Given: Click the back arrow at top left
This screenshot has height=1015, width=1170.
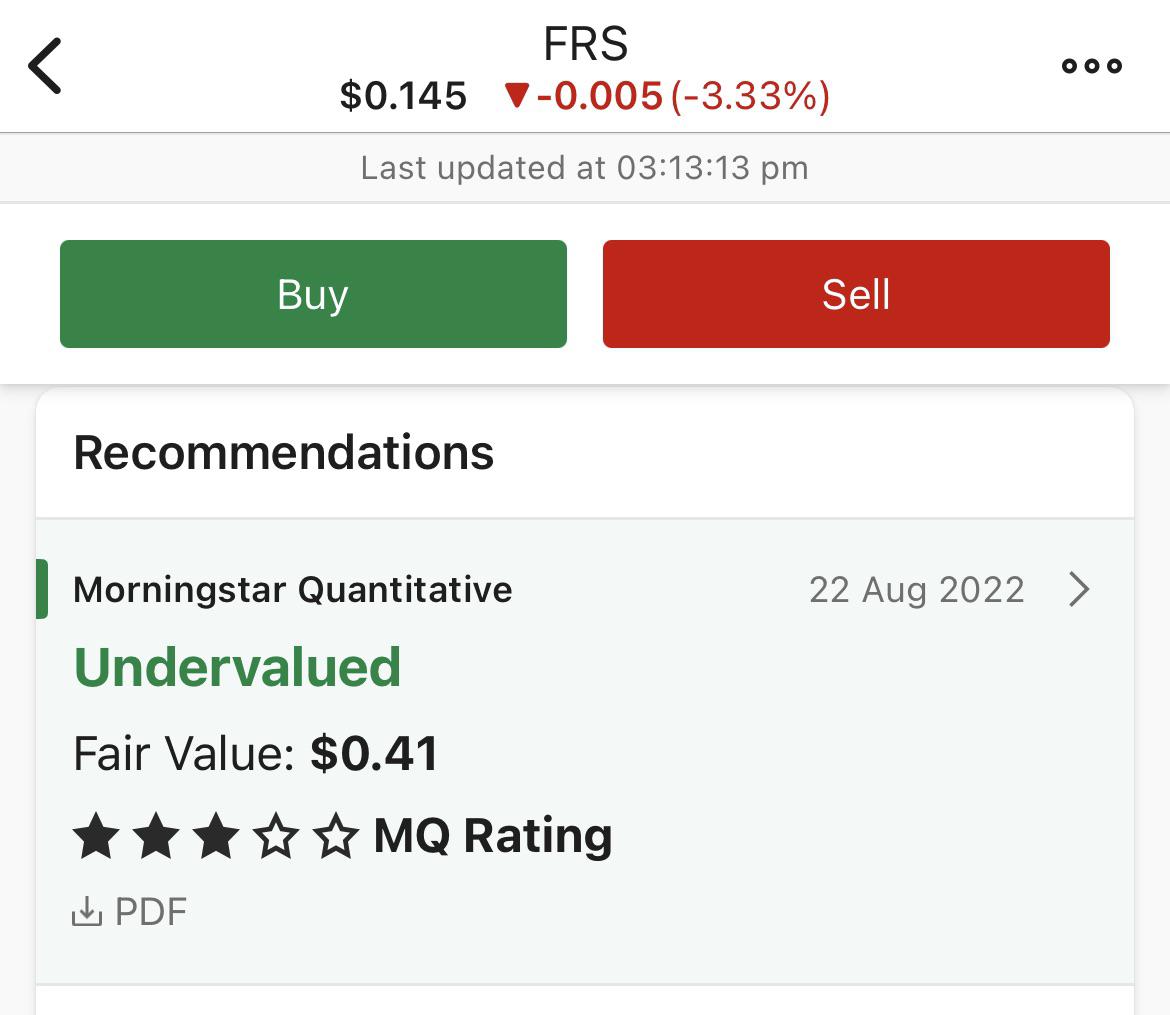Looking at the screenshot, I should pyautogui.click(x=46, y=66).
